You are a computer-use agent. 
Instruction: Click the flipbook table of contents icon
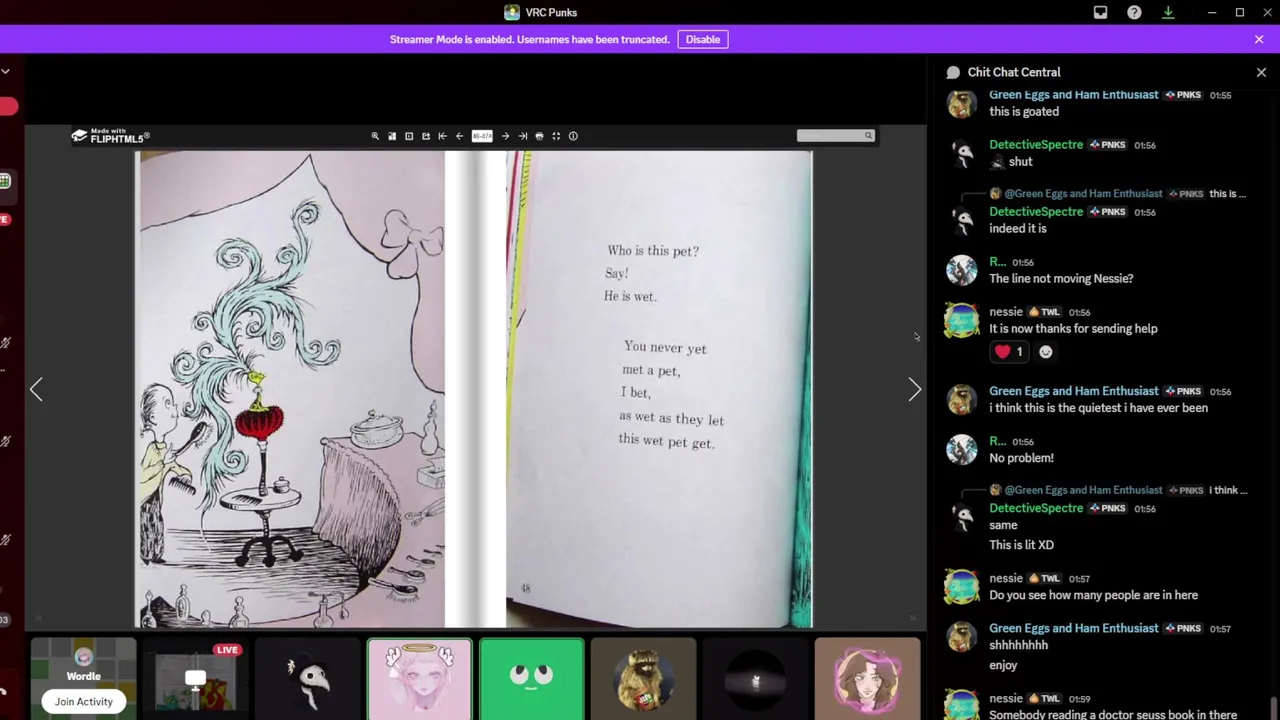click(409, 136)
